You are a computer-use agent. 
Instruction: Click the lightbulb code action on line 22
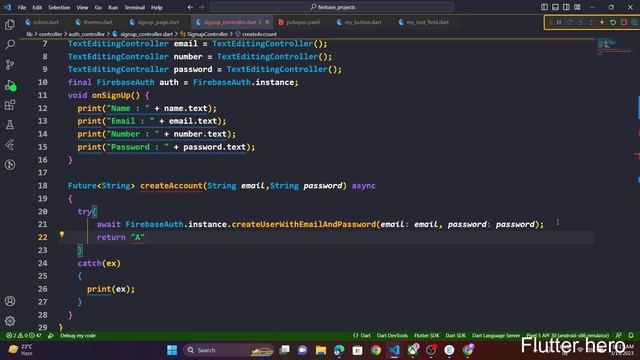point(62,234)
